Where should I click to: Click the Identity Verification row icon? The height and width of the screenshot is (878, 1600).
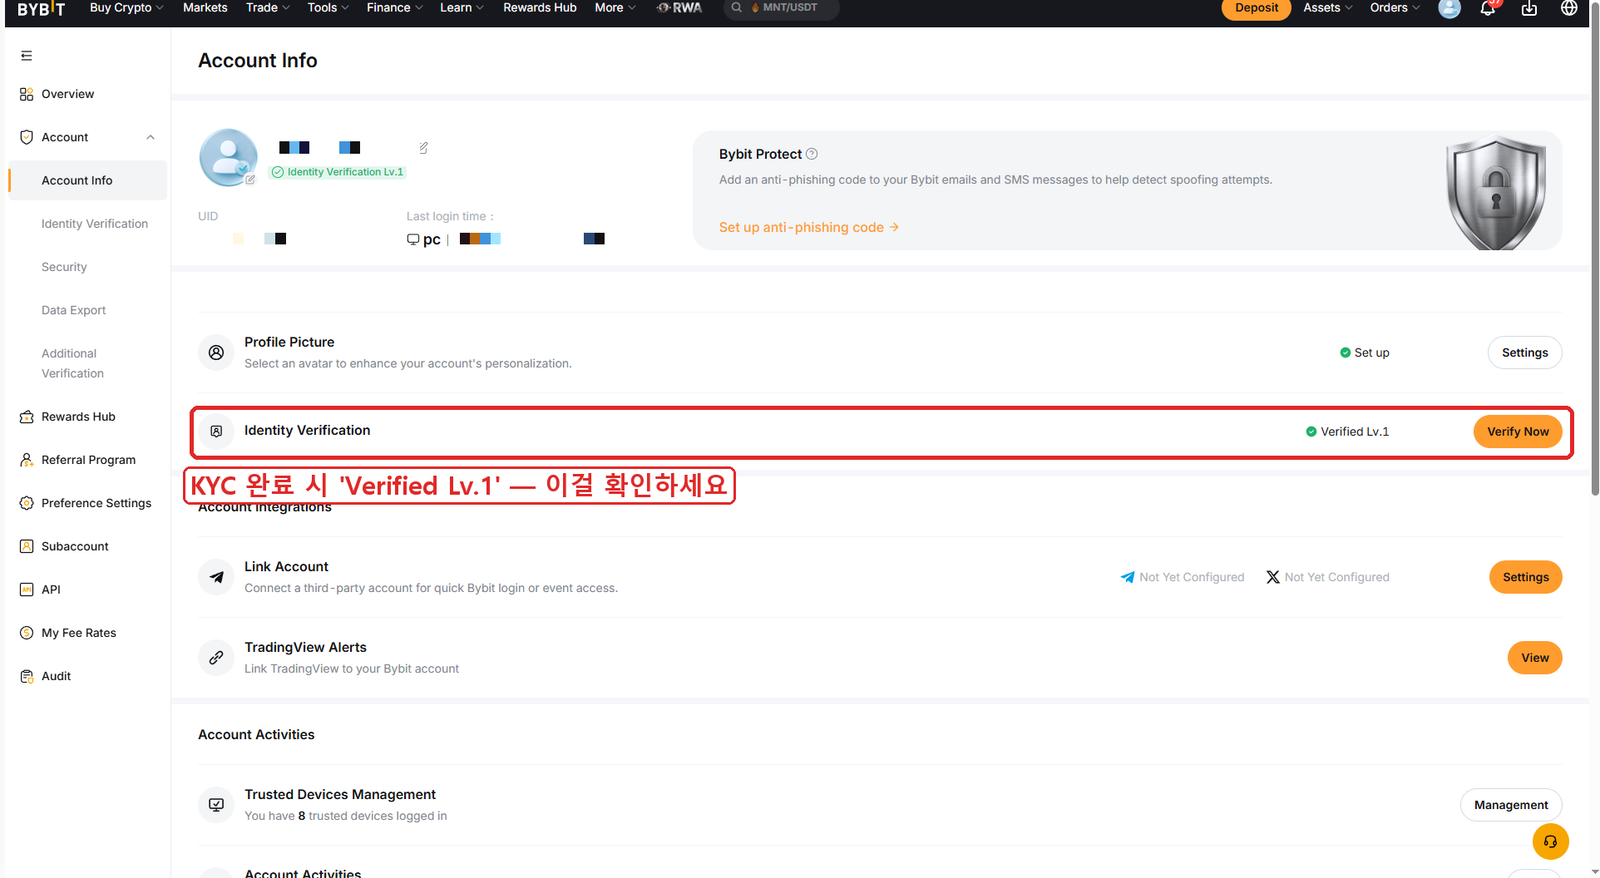coord(216,431)
